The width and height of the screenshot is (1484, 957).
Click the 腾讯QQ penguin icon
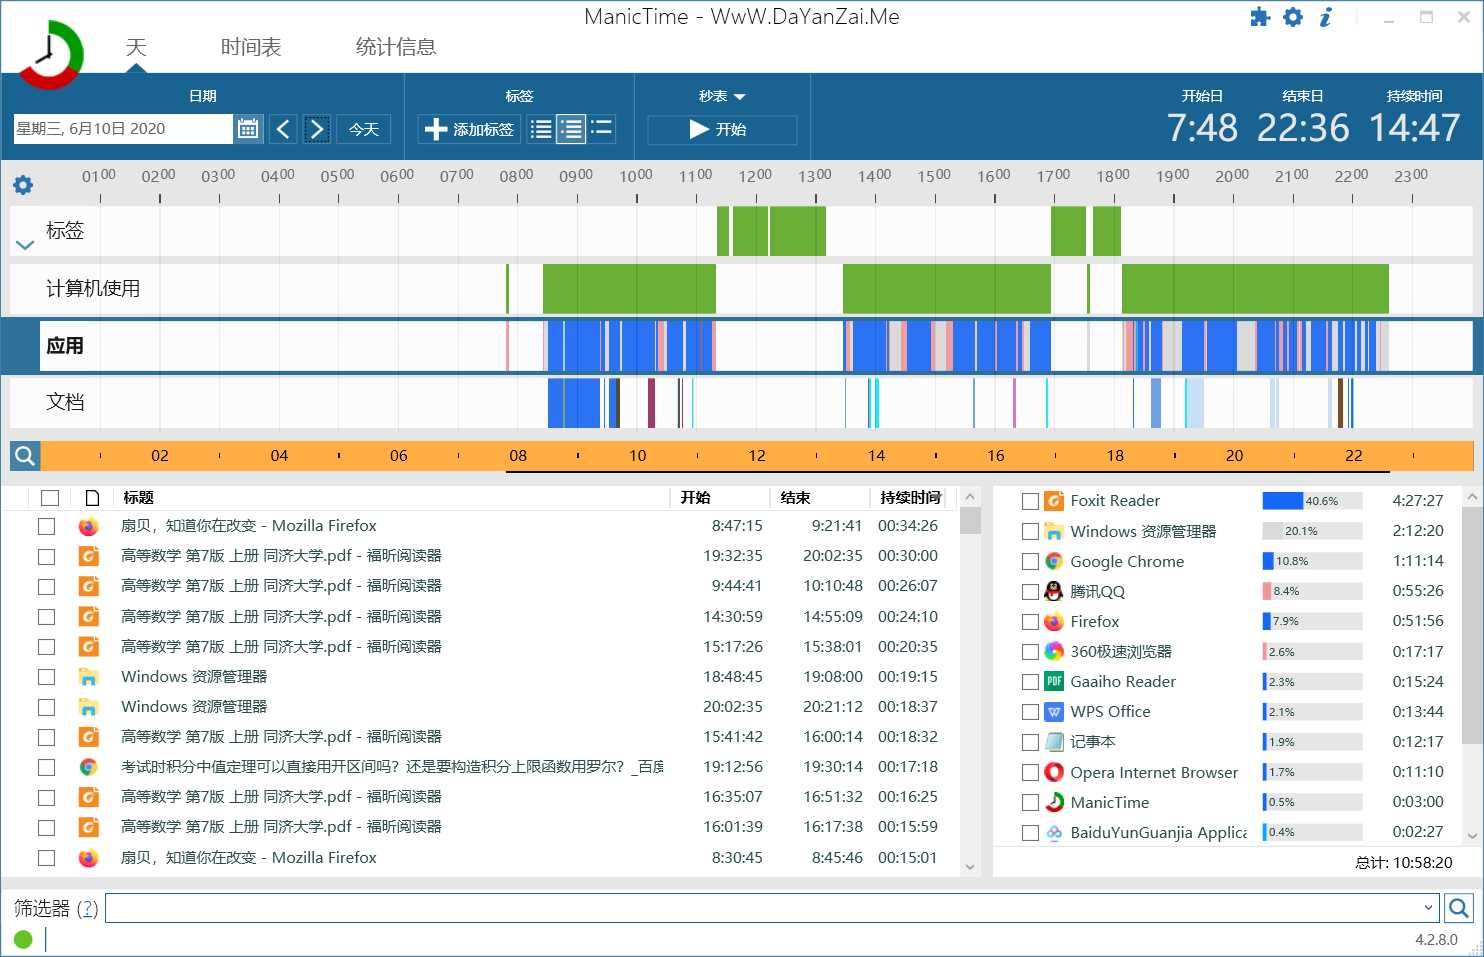pyautogui.click(x=1054, y=591)
